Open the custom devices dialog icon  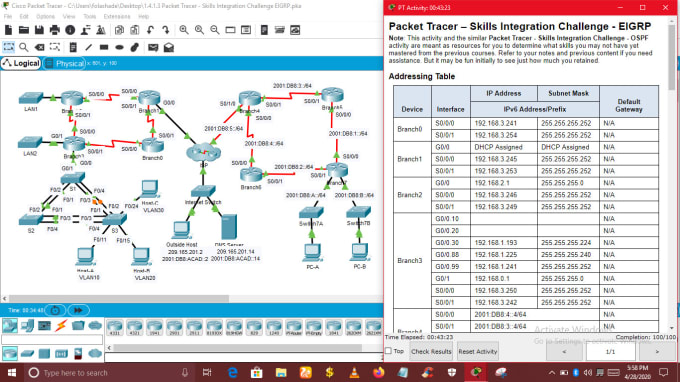(x=246, y=30)
